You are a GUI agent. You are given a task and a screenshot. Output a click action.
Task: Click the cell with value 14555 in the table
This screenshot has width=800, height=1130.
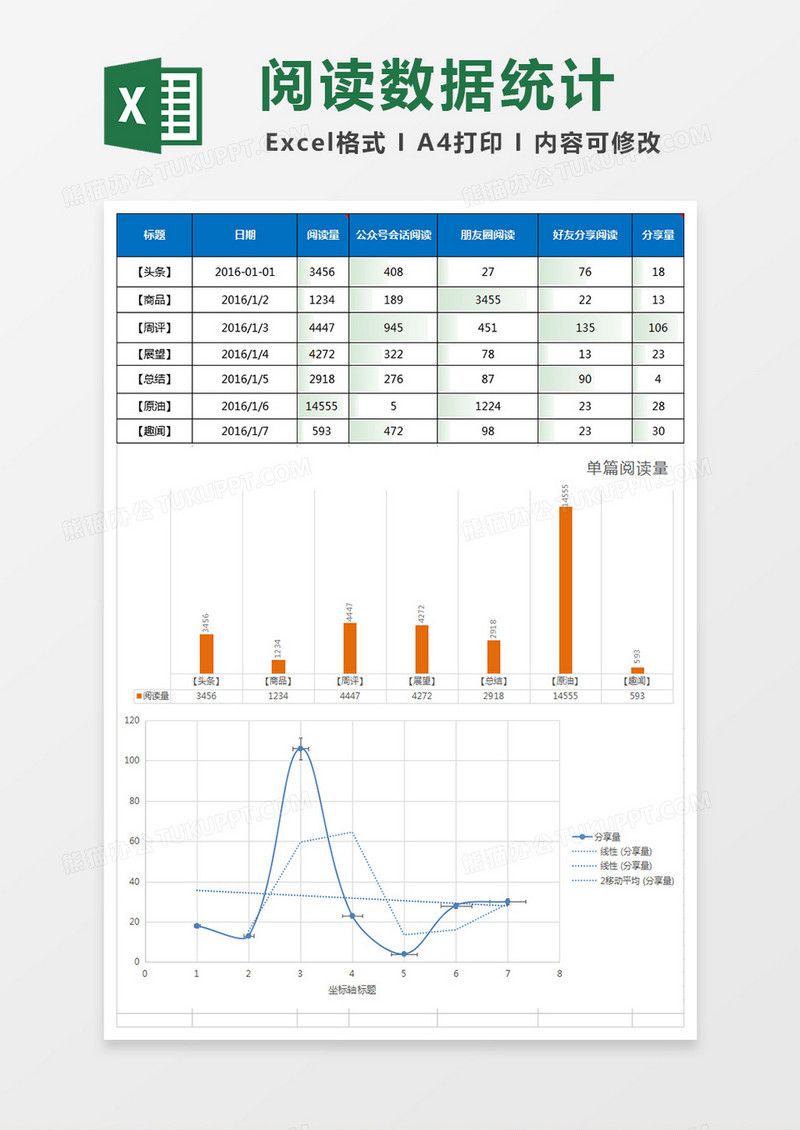coord(322,406)
